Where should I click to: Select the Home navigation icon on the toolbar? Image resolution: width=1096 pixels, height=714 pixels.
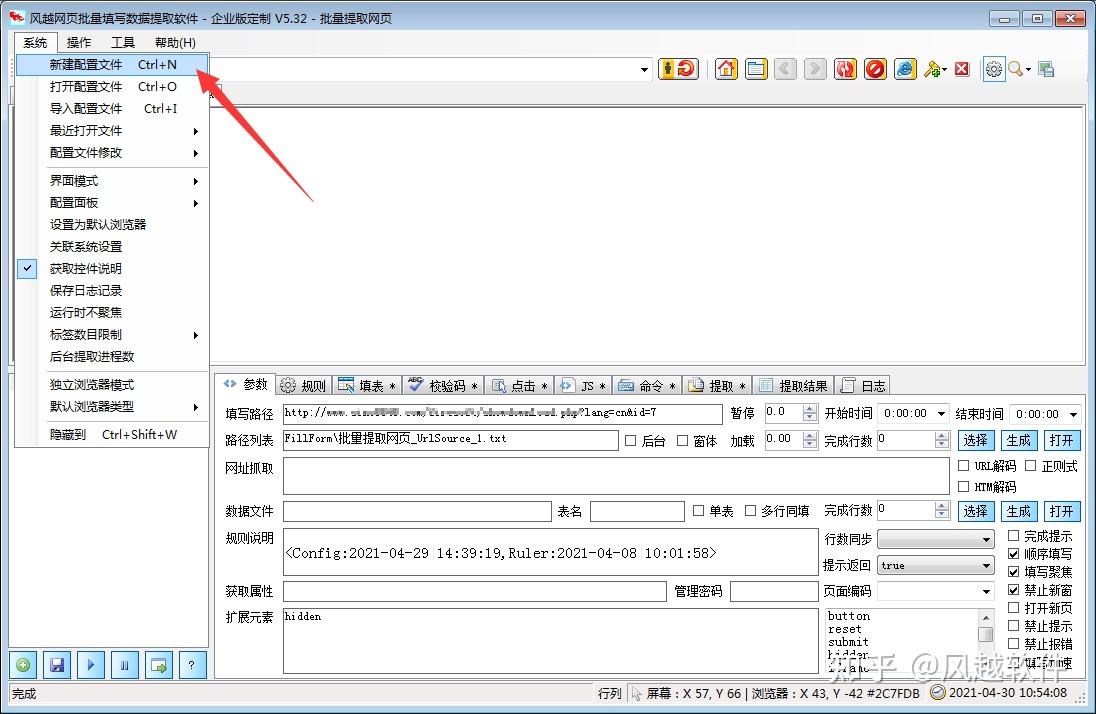click(x=728, y=69)
